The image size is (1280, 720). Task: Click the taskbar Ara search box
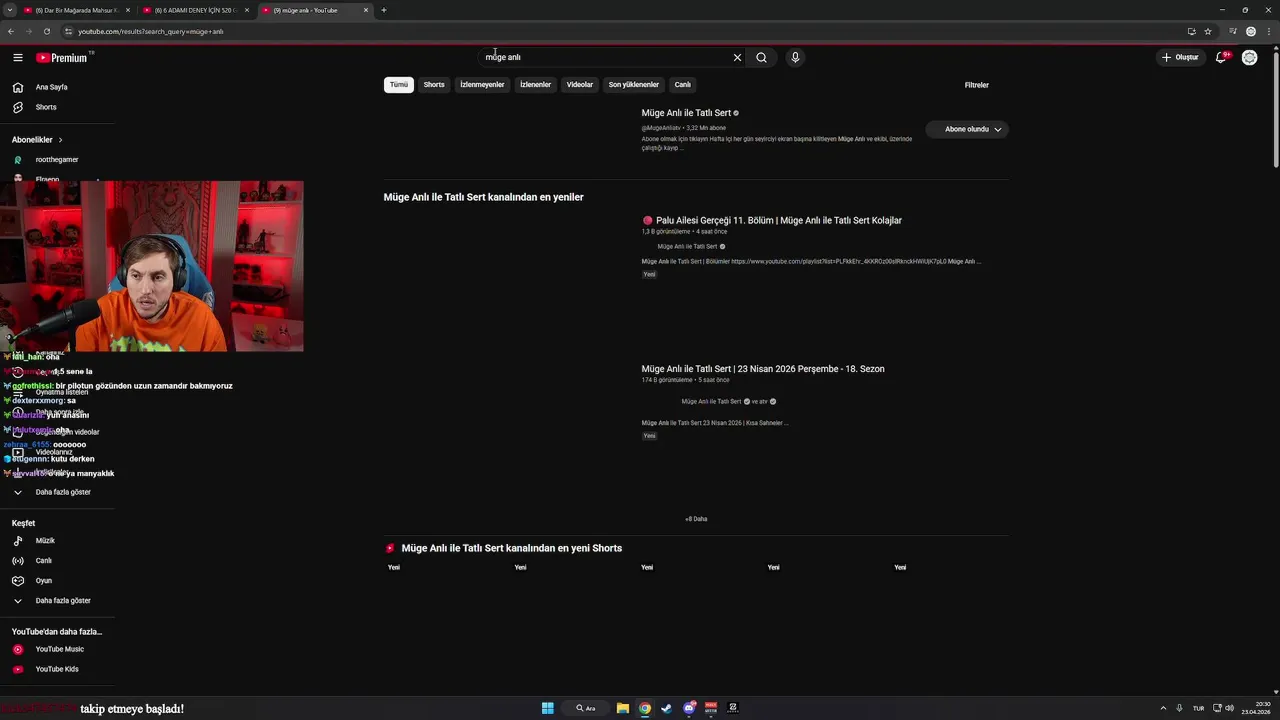[x=586, y=708]
